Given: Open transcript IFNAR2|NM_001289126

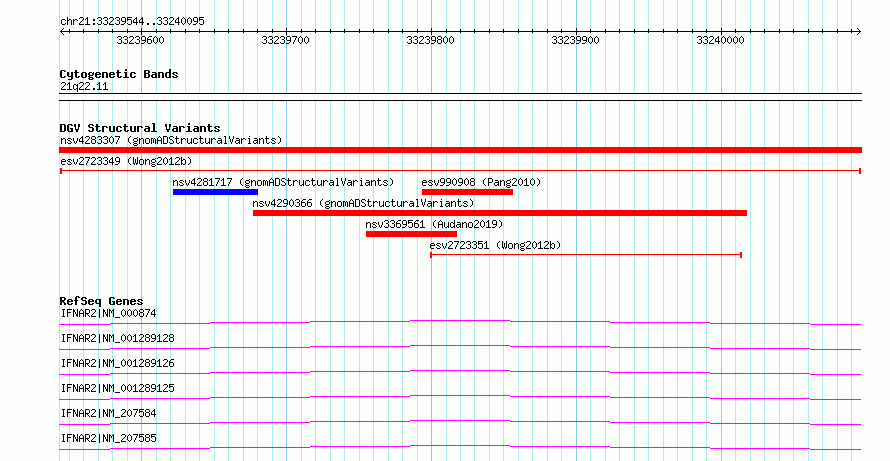Looking at the screenshot, I should tap(117, 363).
